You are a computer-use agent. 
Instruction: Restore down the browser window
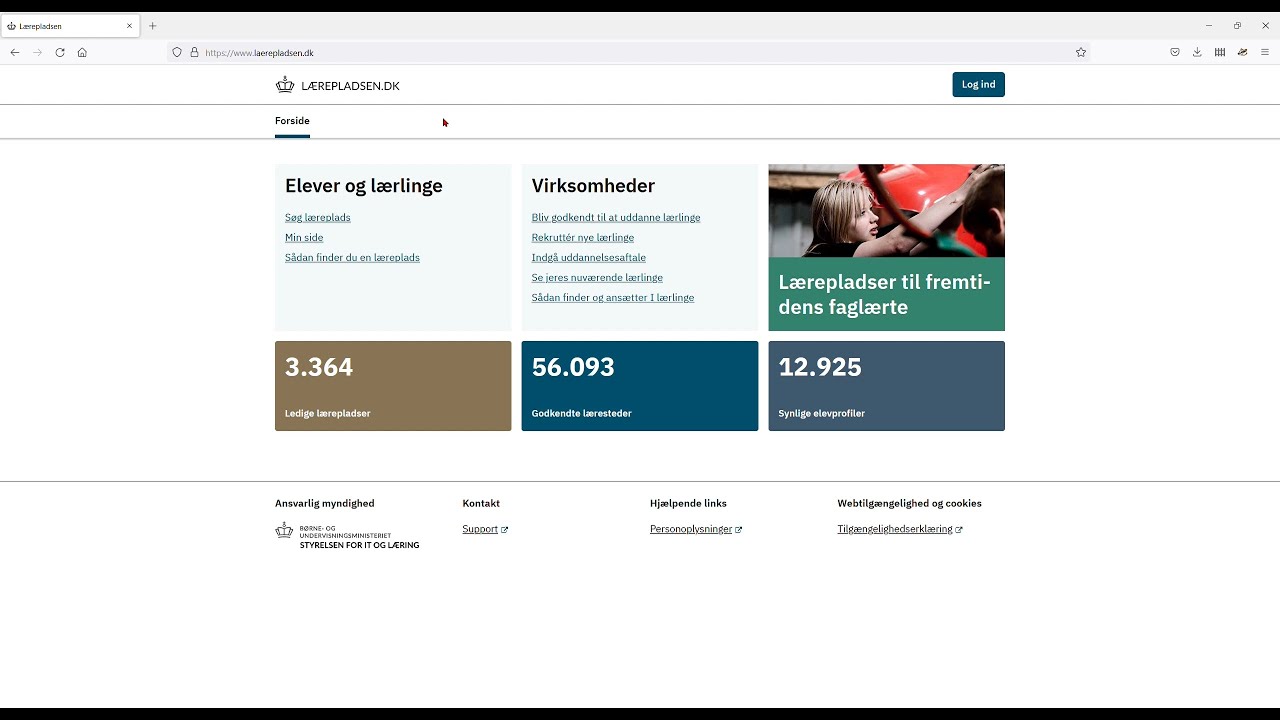[1237, 26]
